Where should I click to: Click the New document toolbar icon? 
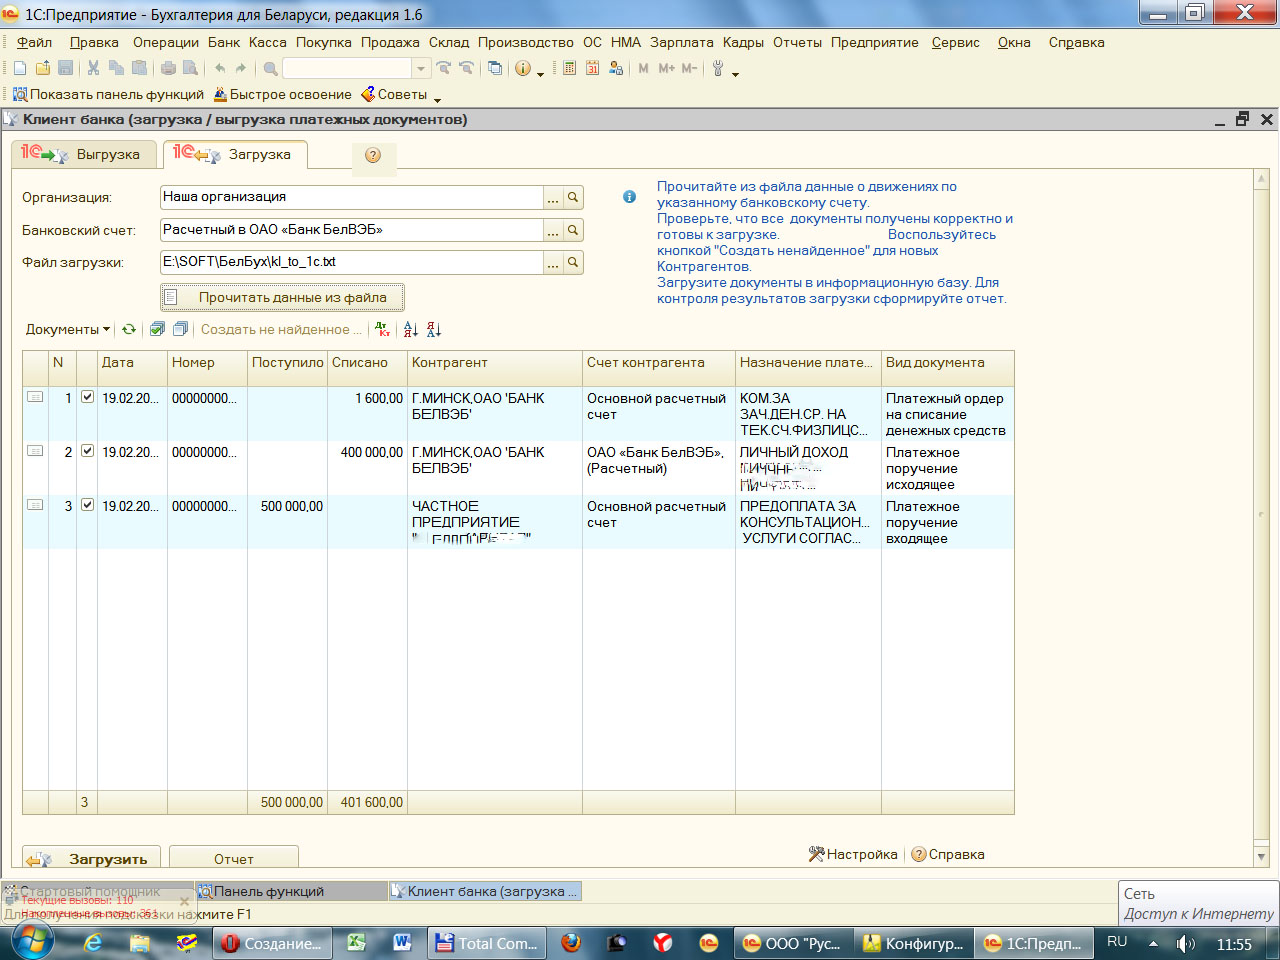[20, 68]
